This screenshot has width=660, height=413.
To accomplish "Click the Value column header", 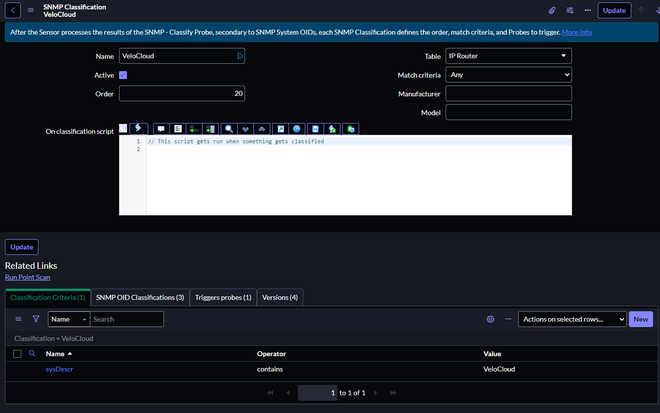I will click(492, 354).
